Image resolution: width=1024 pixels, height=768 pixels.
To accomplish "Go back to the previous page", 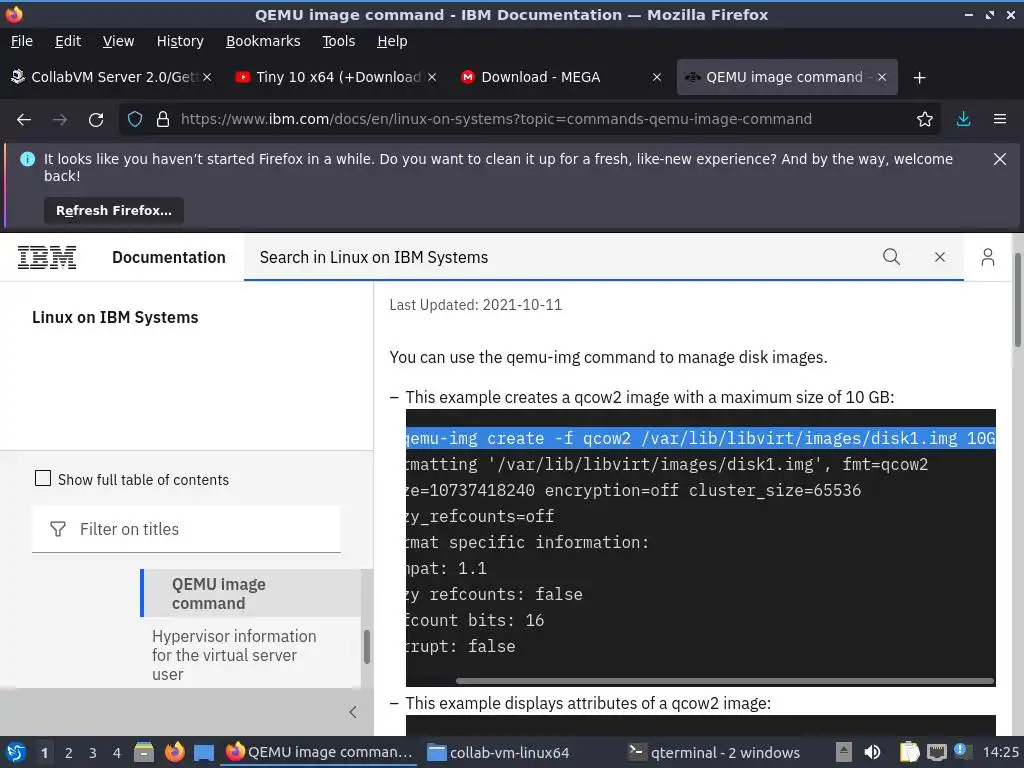I will (24, 120).
